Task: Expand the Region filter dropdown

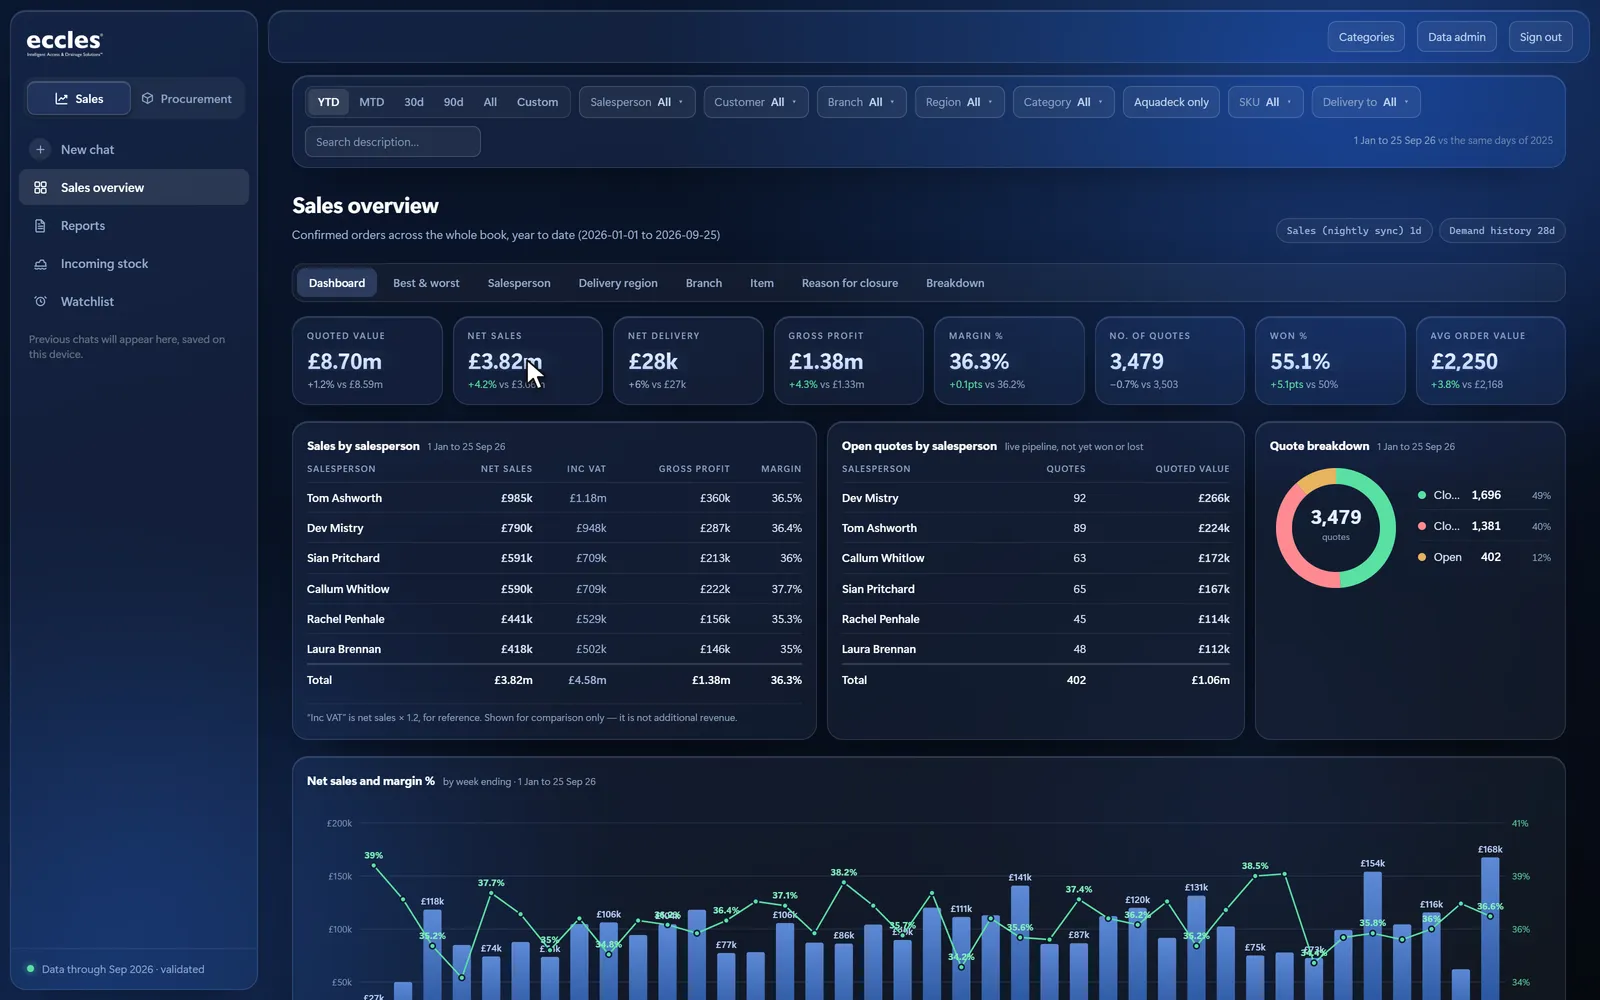Action: (x=960, y=102)
